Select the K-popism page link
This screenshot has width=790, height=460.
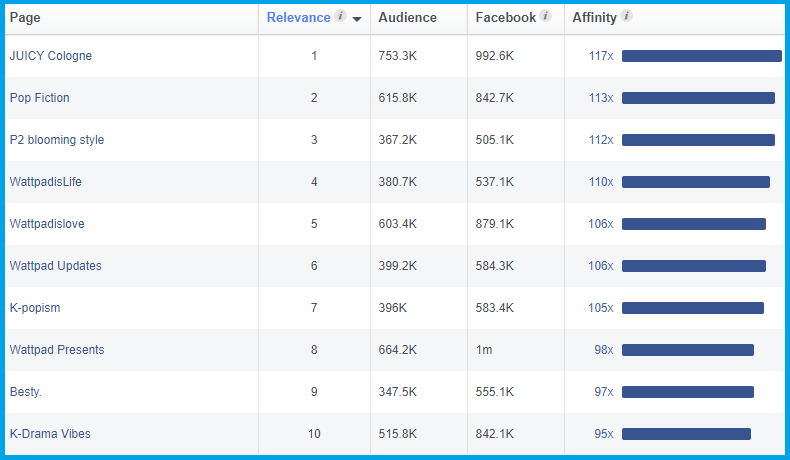34,308
